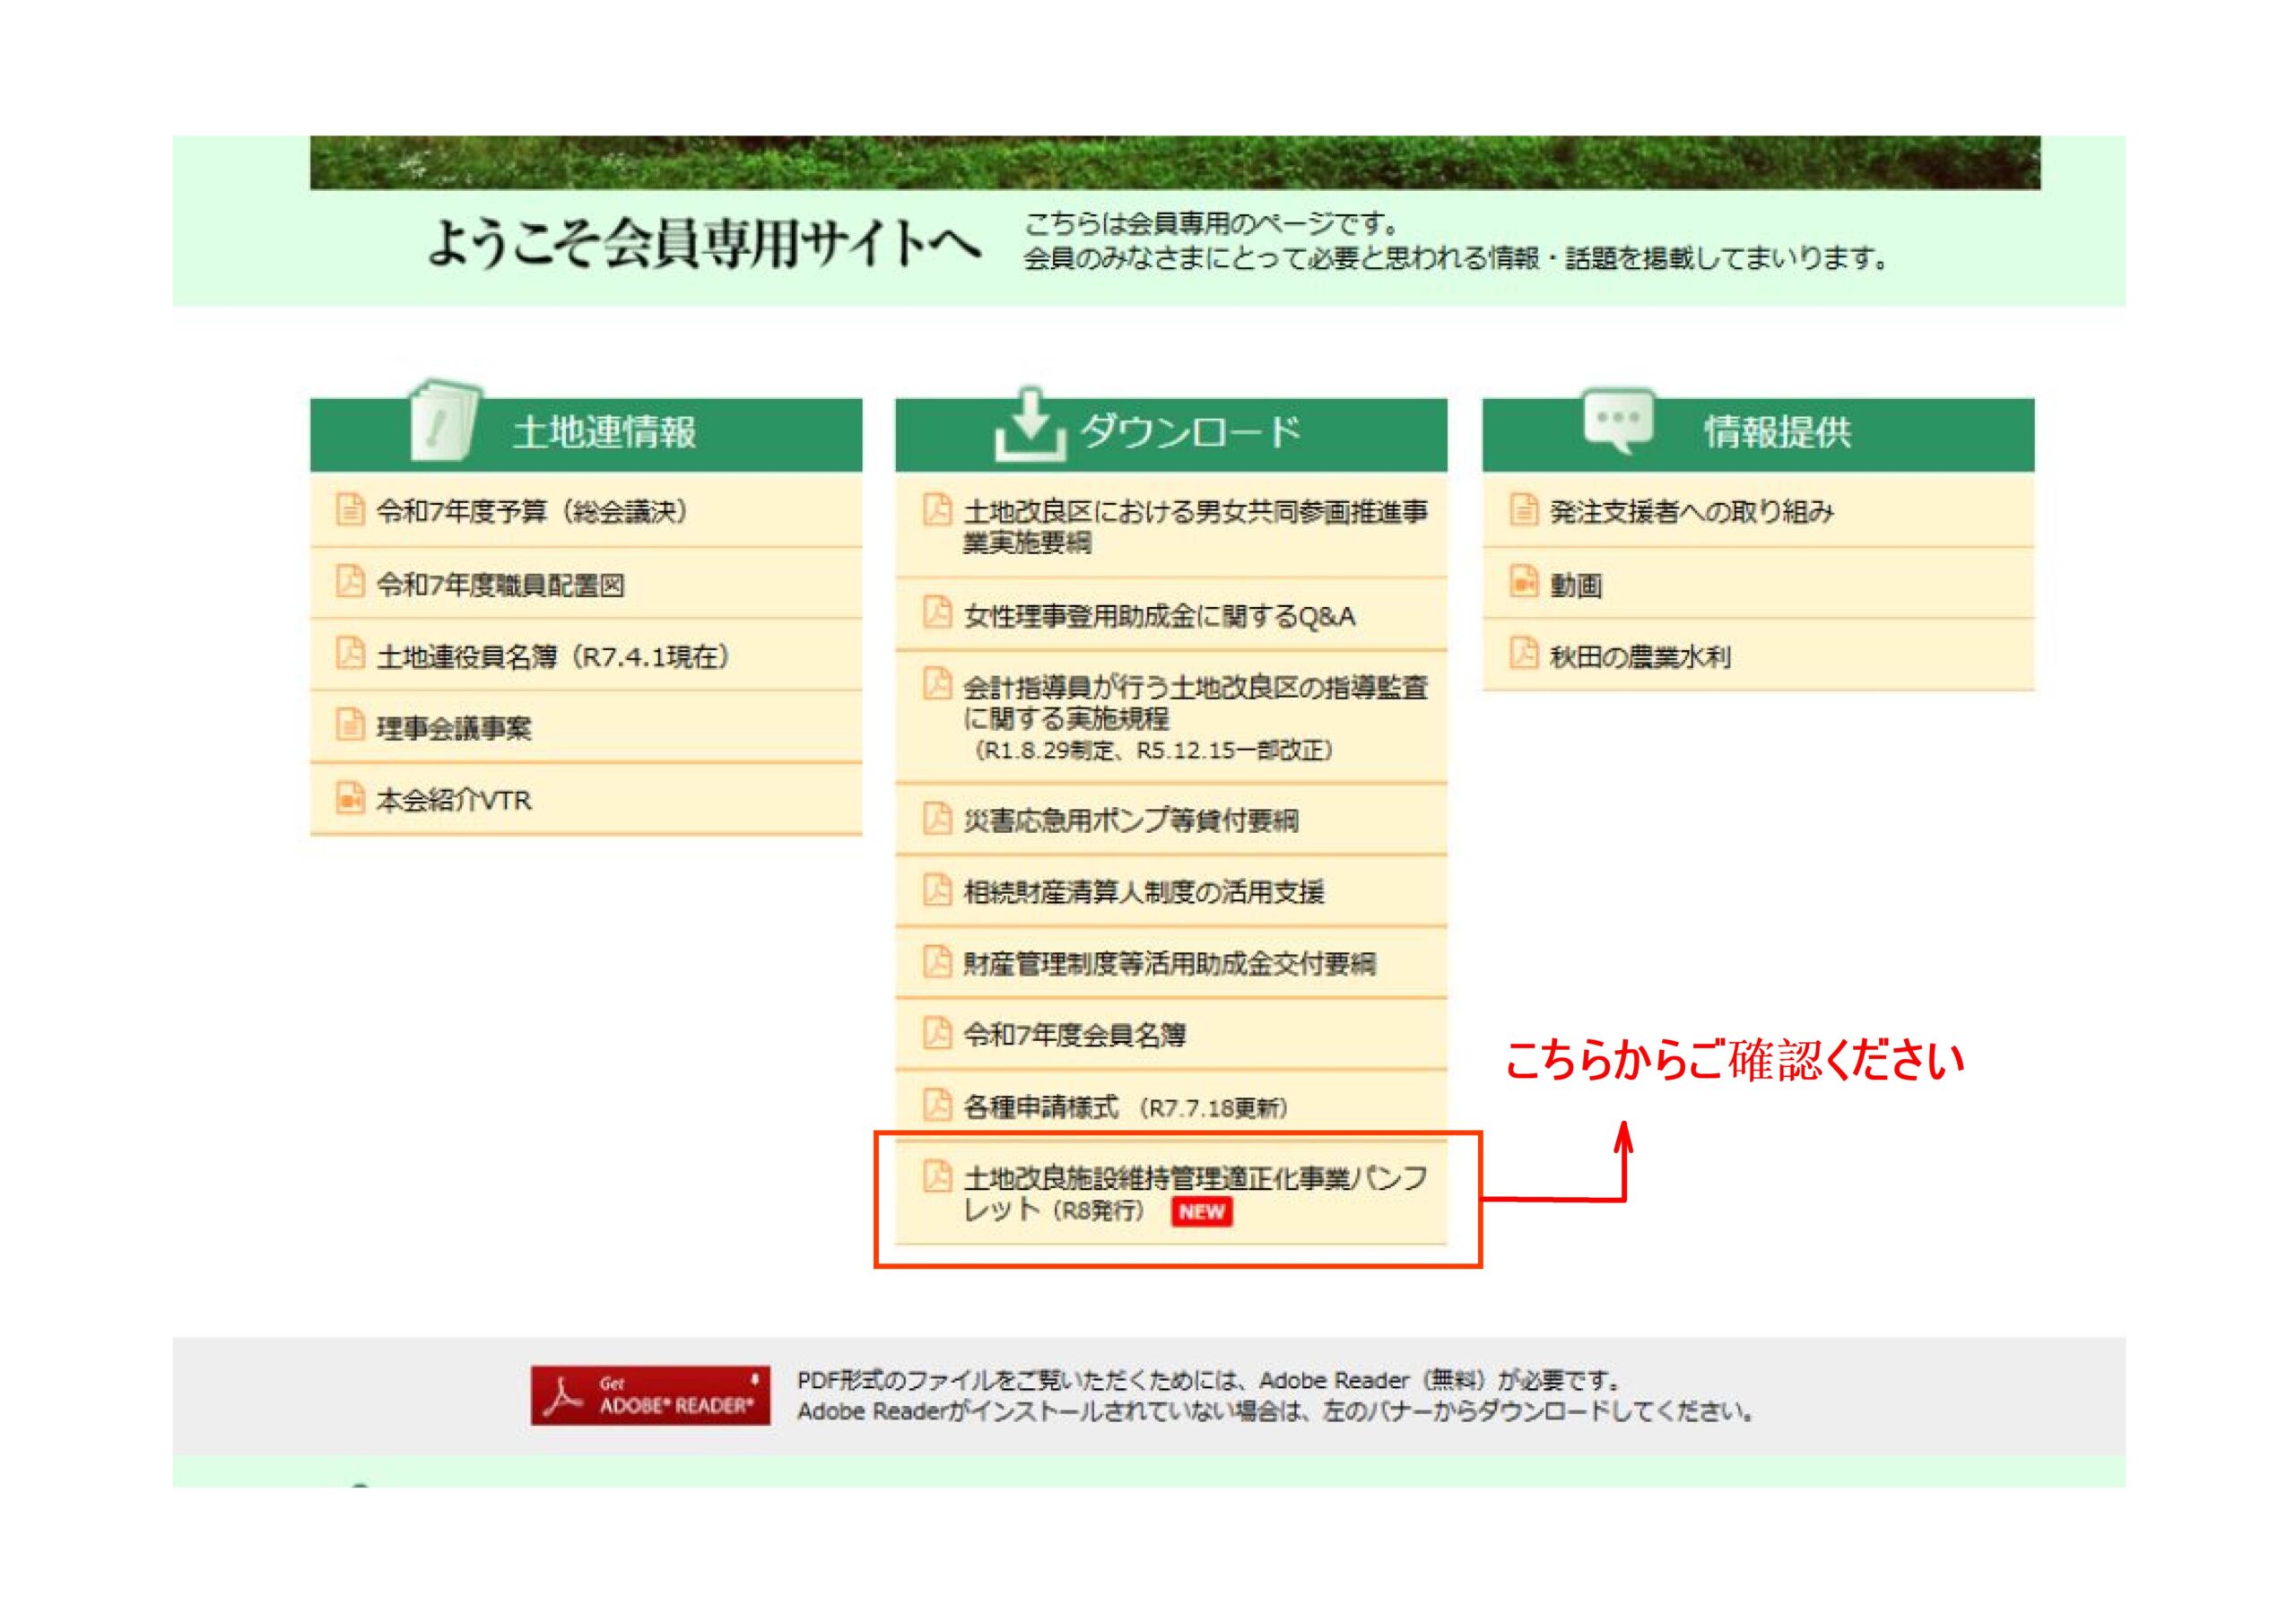Click video icon beside 動画 item
The height and width of the screenshot is (1623, 2296).
[1523, 581]
